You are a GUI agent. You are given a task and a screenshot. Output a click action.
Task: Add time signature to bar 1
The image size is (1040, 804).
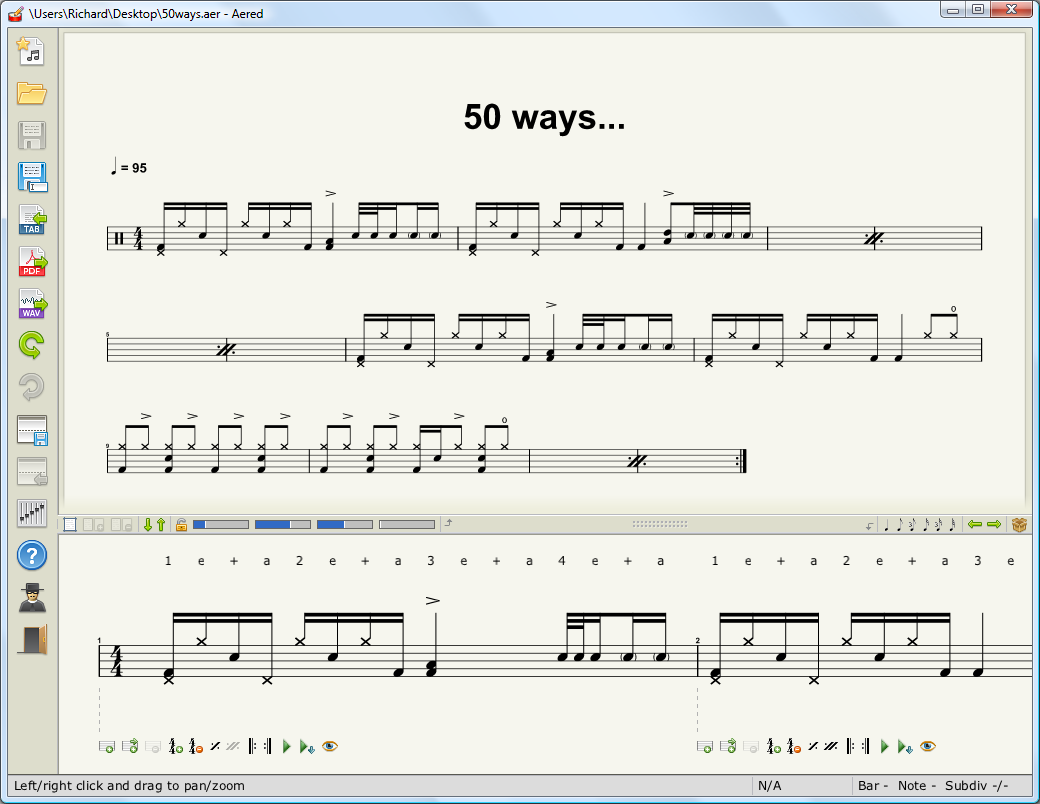click(175, 746)
